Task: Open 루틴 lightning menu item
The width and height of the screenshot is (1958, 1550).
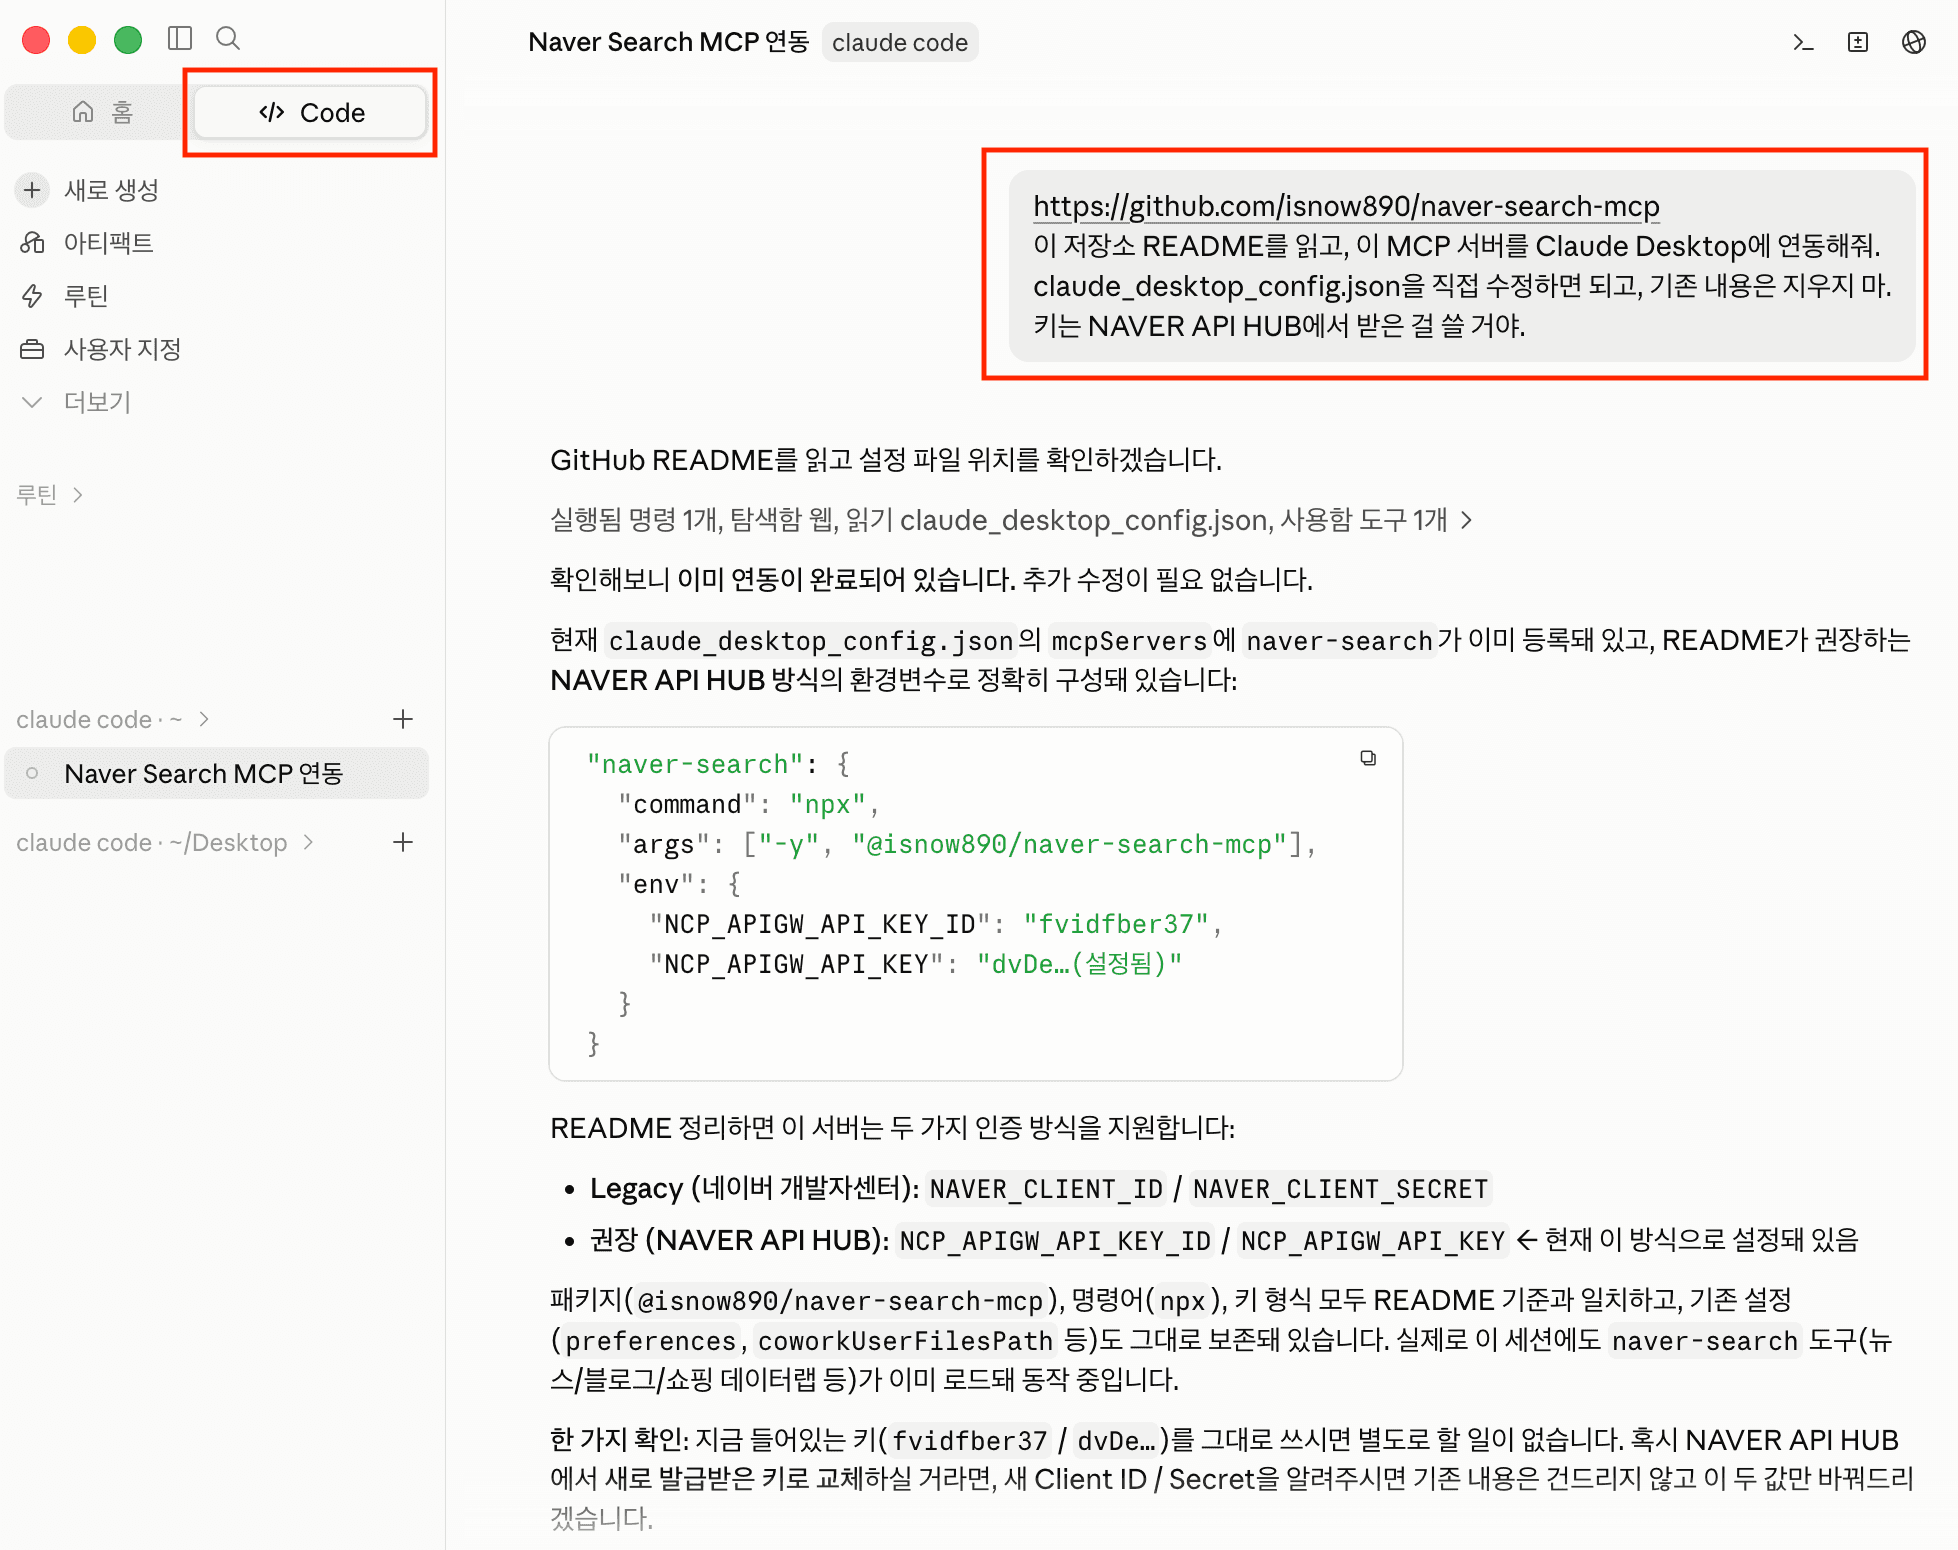Action: [x=85, y=296]
